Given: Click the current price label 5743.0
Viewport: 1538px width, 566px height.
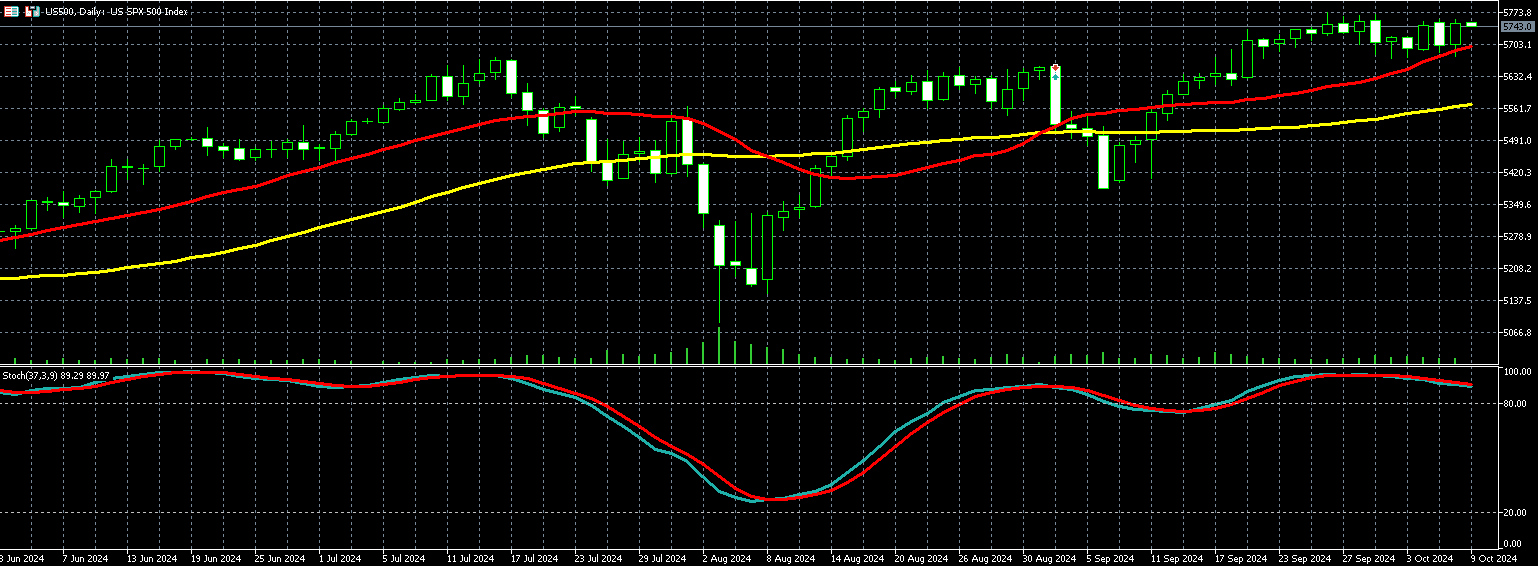Looking at the screenshot, I should (x=1517, y=27).
